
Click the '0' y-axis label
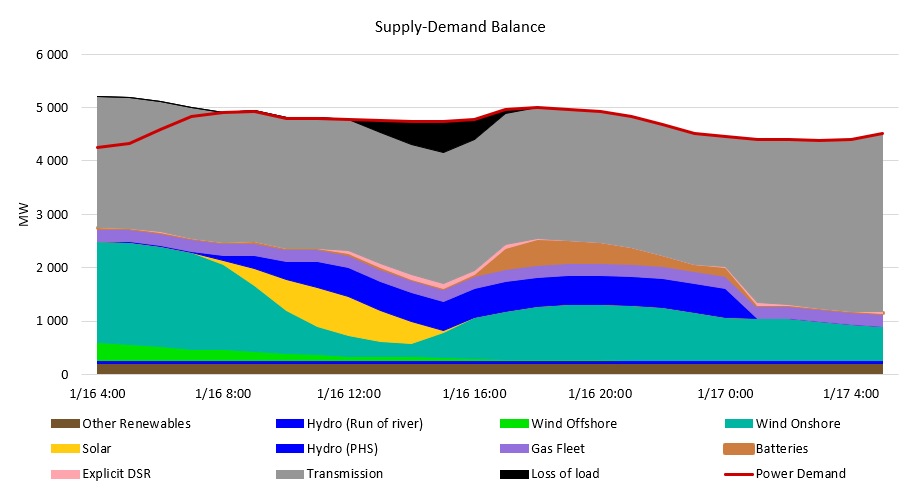65,375
